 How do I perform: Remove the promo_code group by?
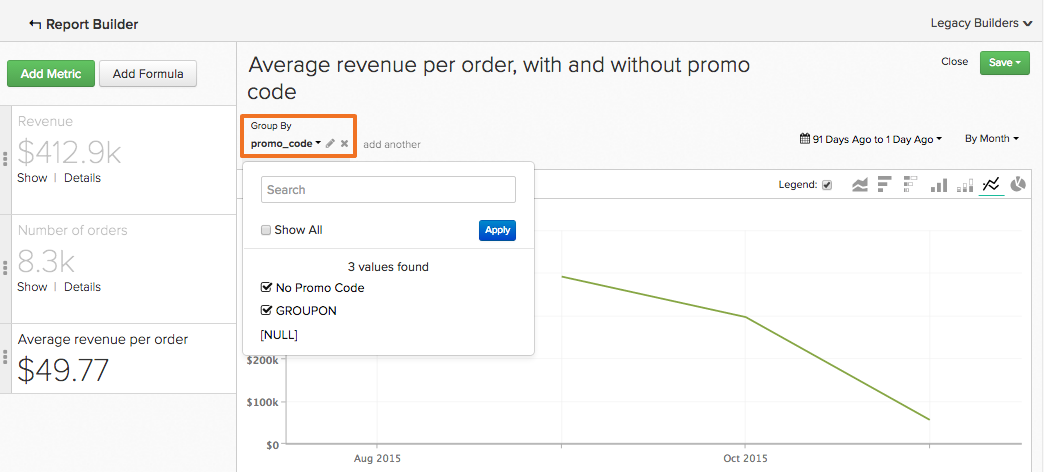click(x=345, y=144)
